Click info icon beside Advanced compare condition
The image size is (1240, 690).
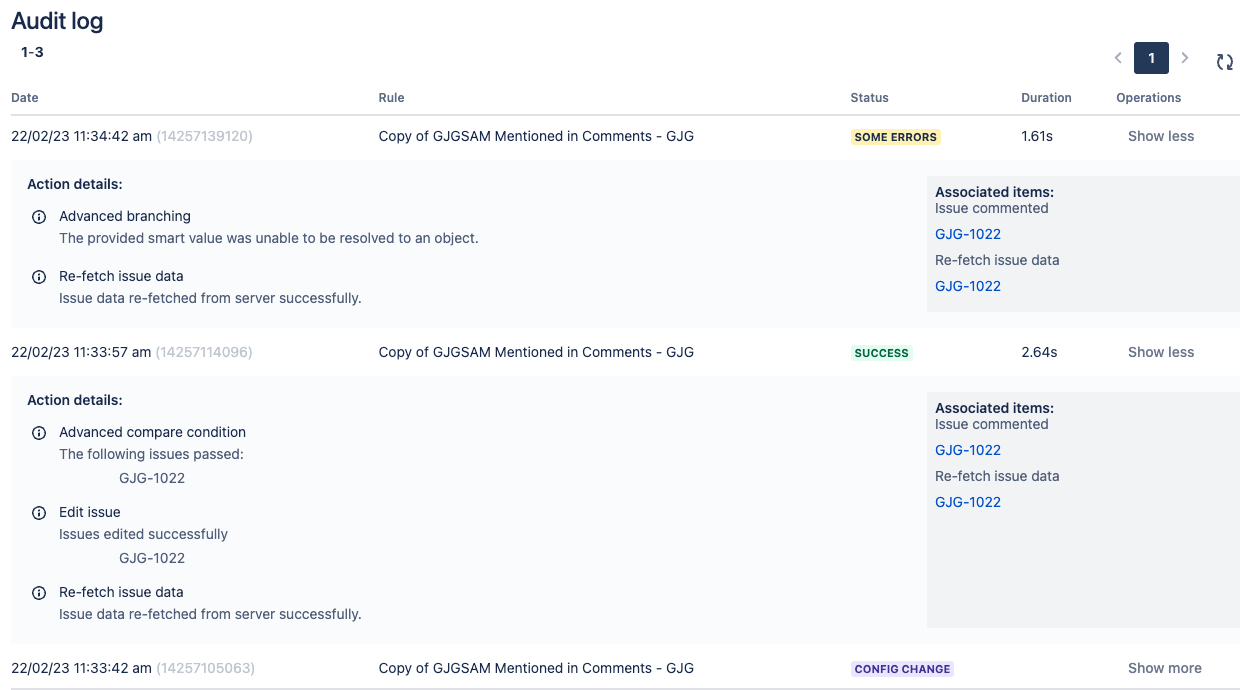(x=39, y=433)
